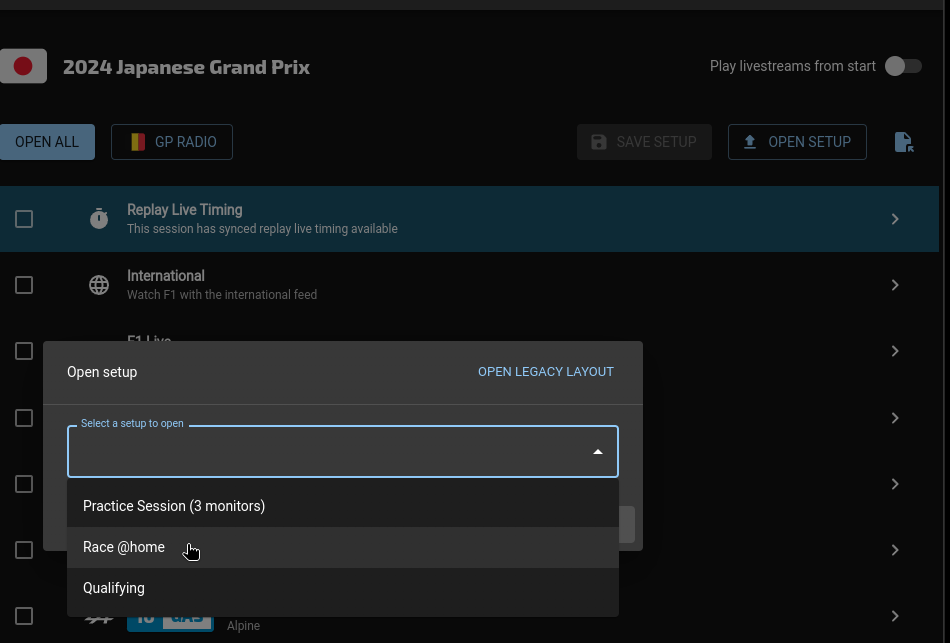Click the OPEN ALL button
The image size is (950, 643).
(x=47, y=142)
